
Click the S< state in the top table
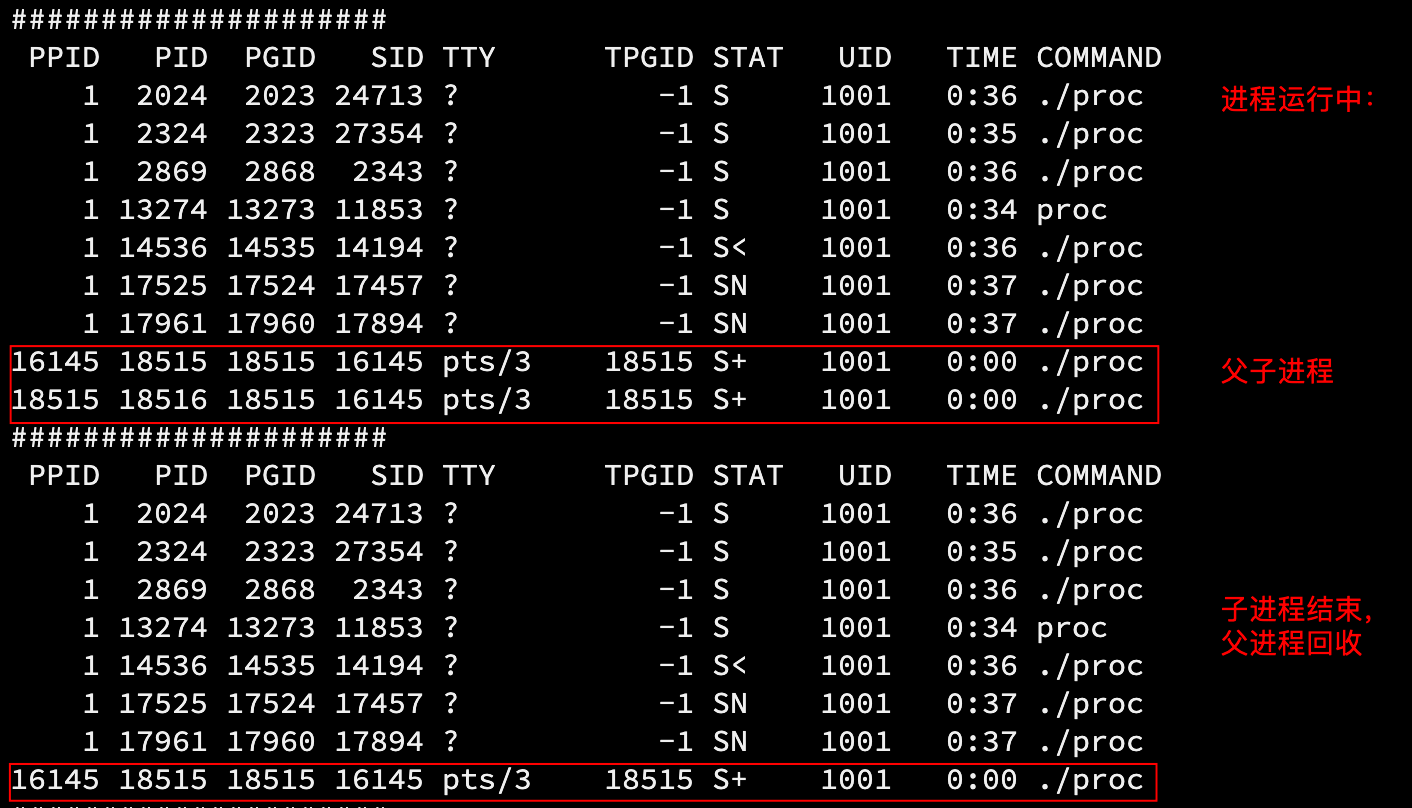[x=729, y=248]
